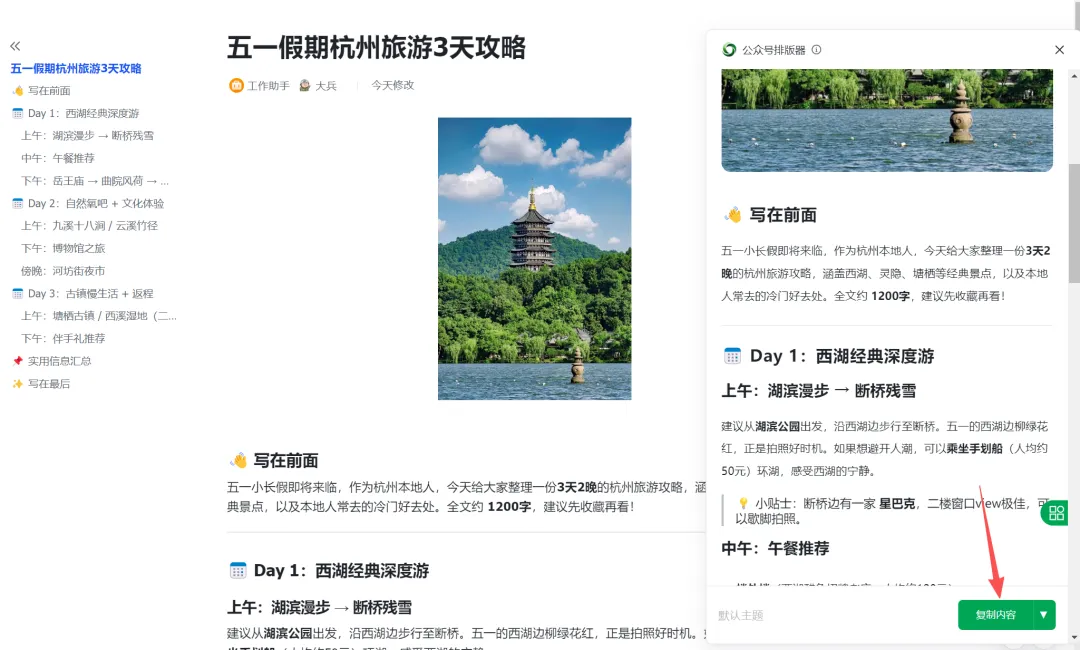Collapse the outline sidebar with double-chevron icon
The height and width of the screenshot is (650, 1080).
15,46
